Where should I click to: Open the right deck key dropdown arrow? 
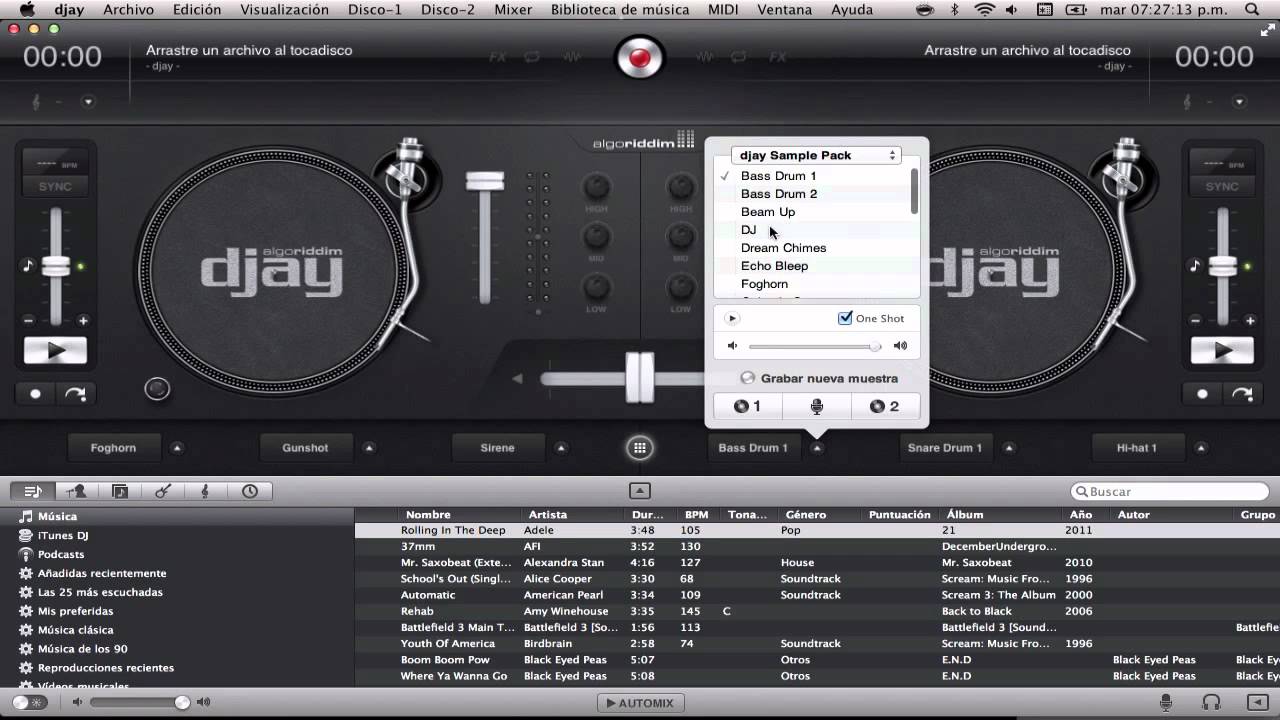(1240, 102)
